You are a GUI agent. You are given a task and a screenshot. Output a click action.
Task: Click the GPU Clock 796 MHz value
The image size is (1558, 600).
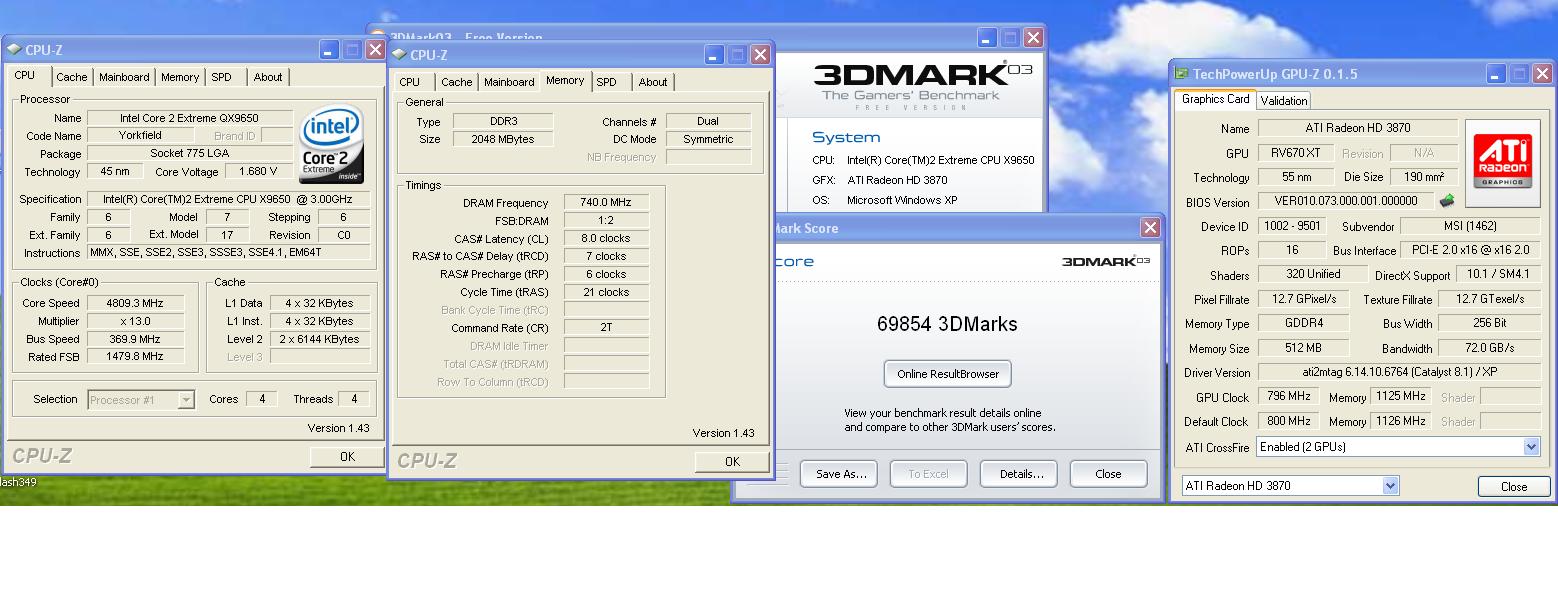click(x=1287, y=397)
